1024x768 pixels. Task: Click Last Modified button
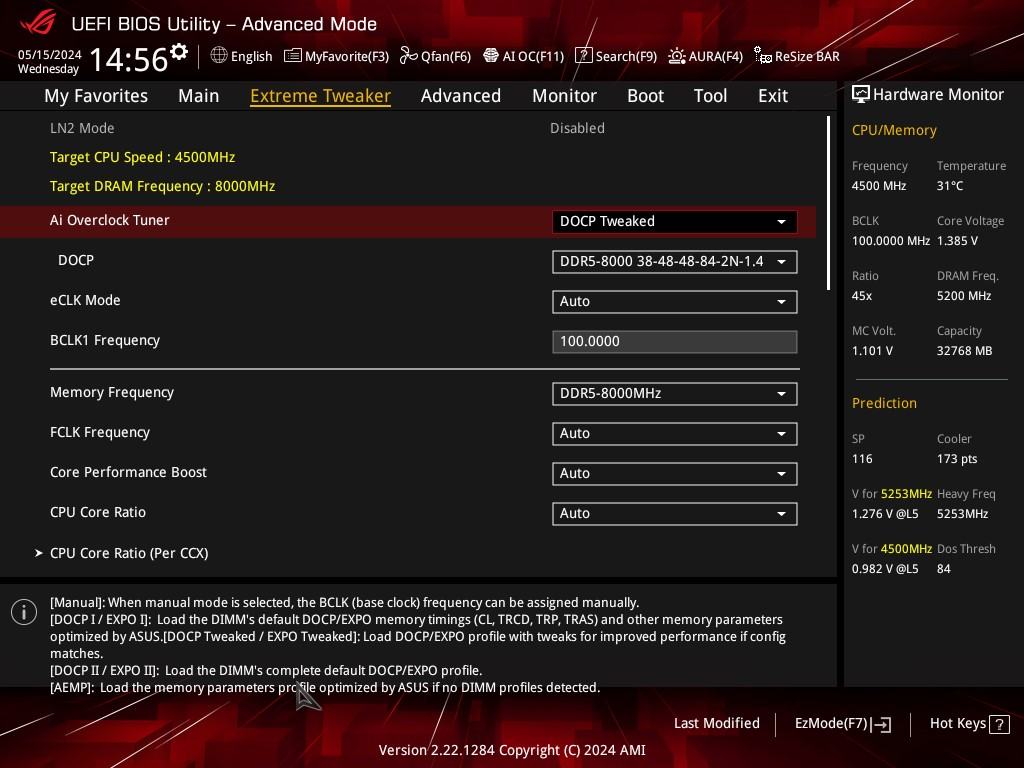pyautogui.click(x=716, y=724)
